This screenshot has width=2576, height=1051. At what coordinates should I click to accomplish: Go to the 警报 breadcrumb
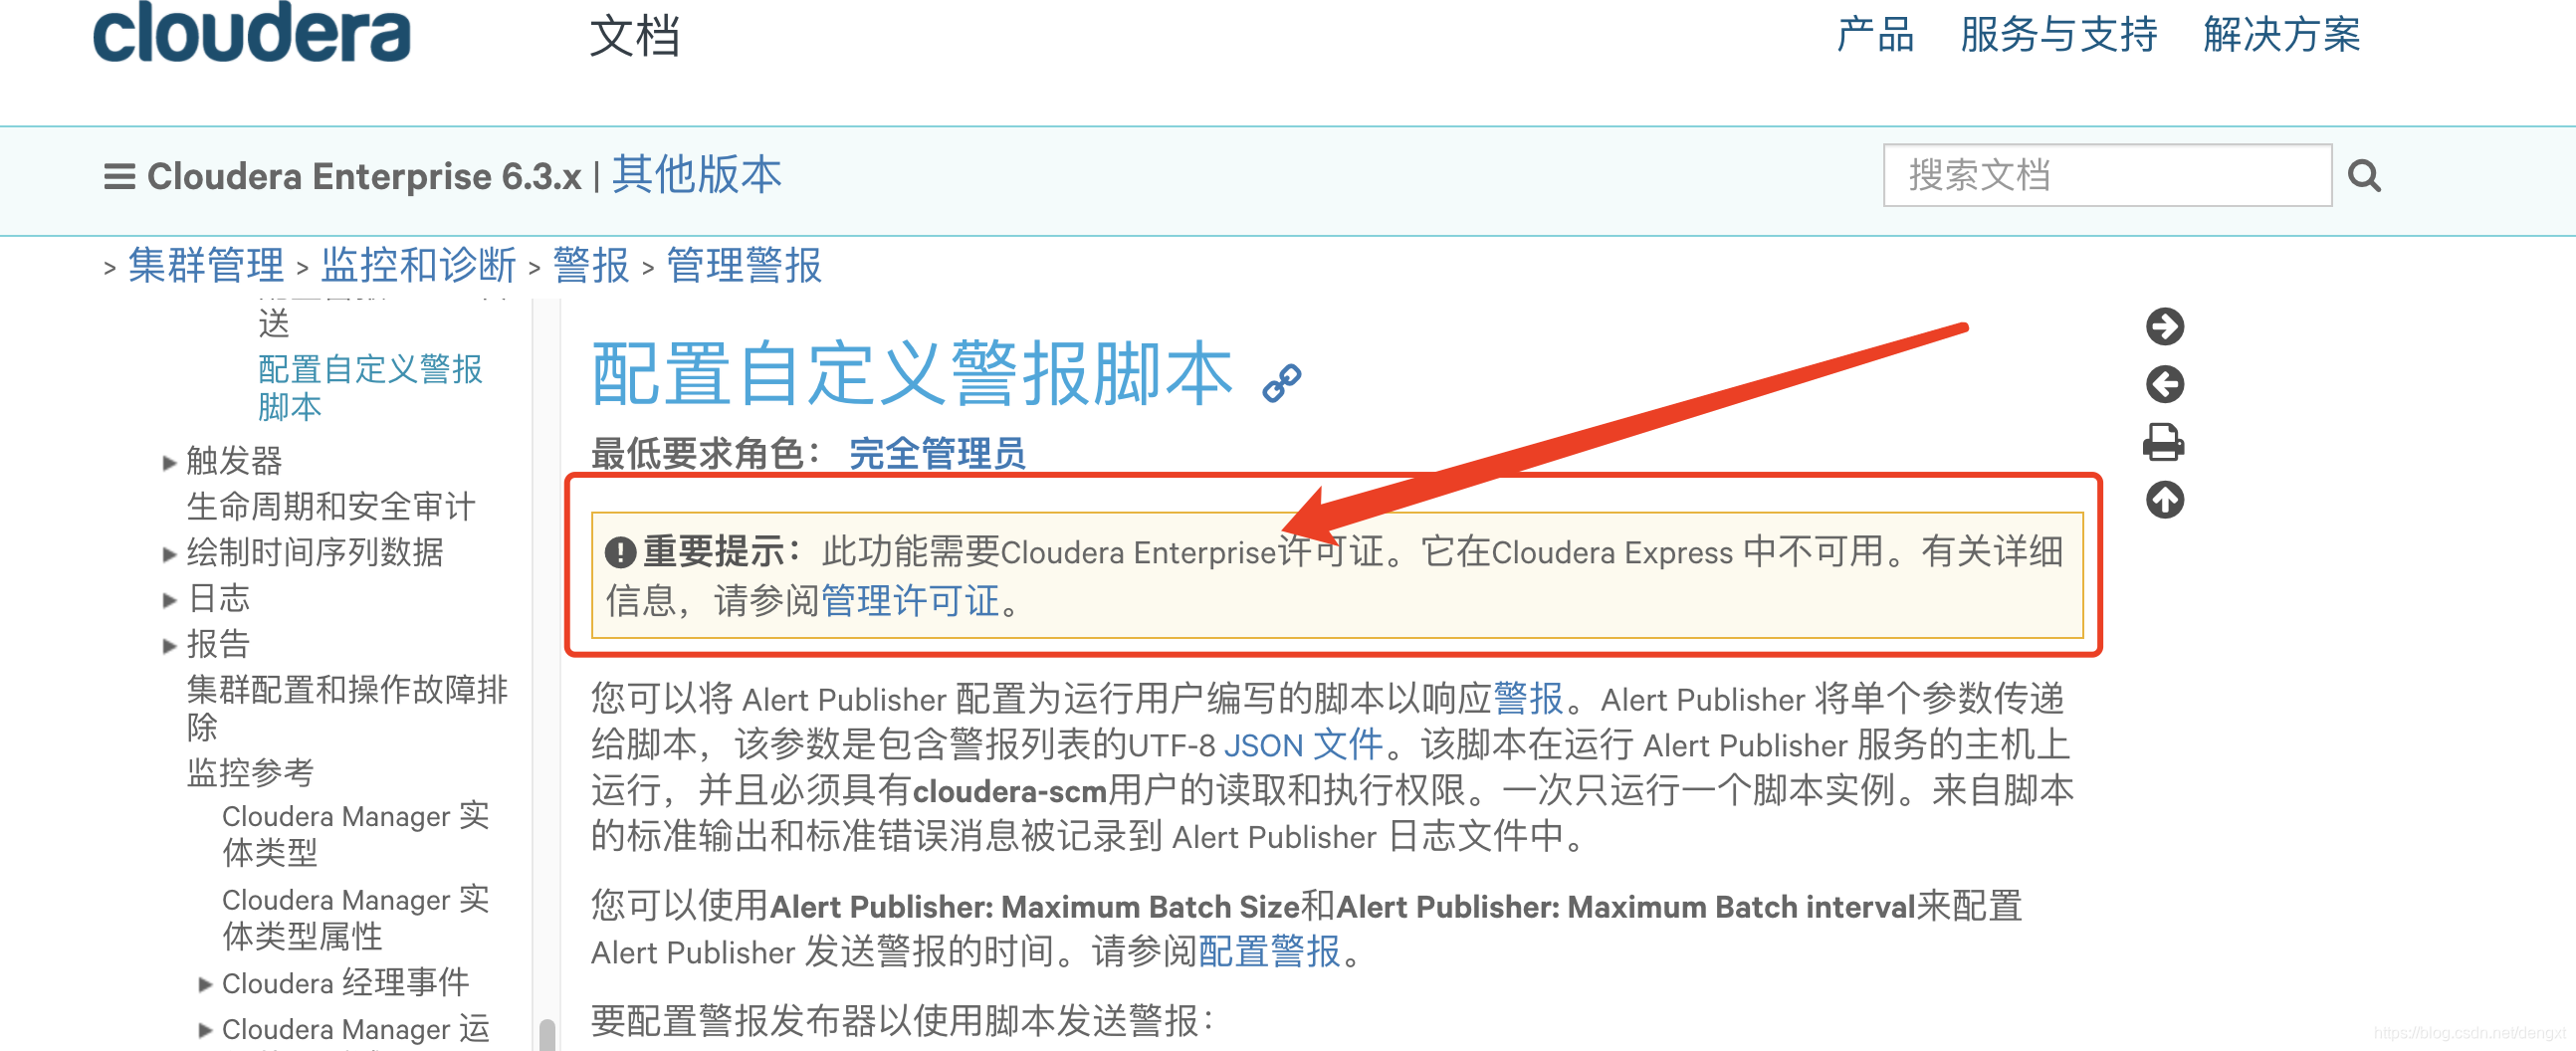(591, 265)
